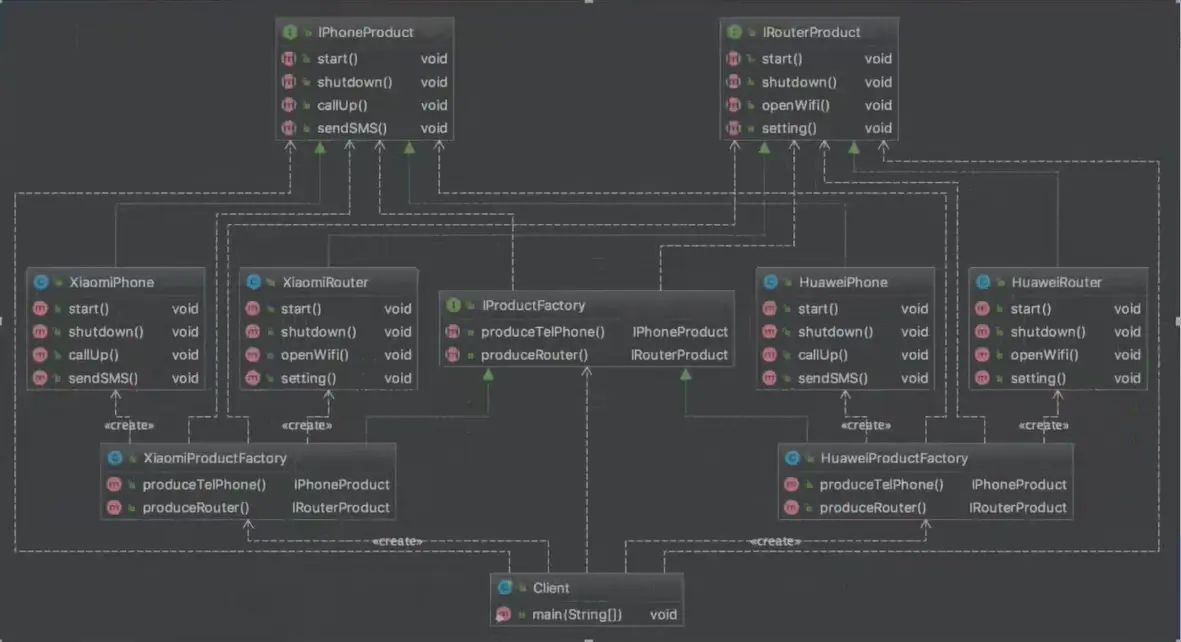Select the XiaomiRouter class title
This screenshot has width=1181, height=642.
(x=325, y=283)
